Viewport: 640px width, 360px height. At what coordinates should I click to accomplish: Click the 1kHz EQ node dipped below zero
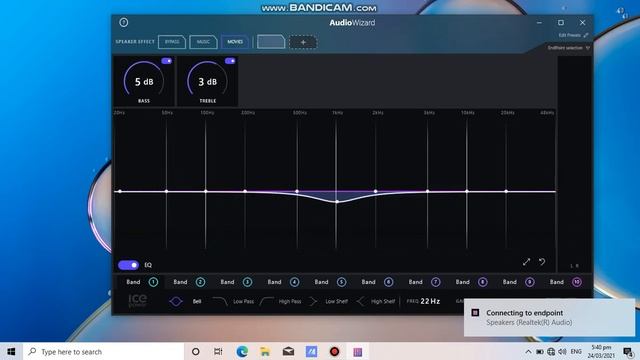337,202
